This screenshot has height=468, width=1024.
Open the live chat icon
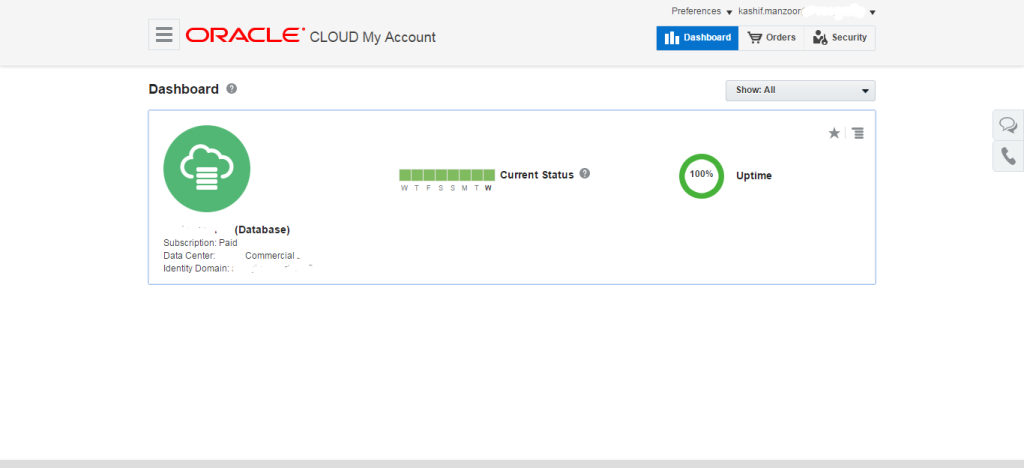point(1008,124)
